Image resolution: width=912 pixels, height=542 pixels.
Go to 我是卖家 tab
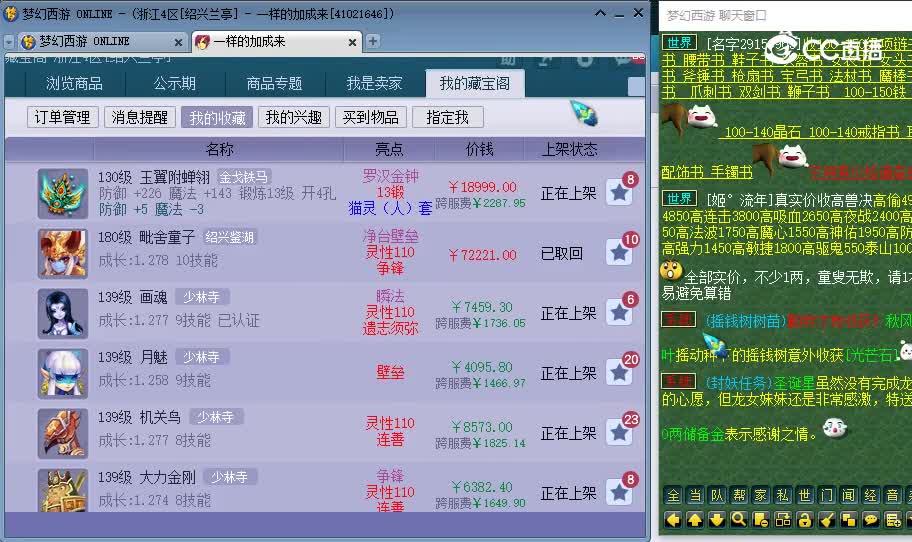click(x=375, y=84)
